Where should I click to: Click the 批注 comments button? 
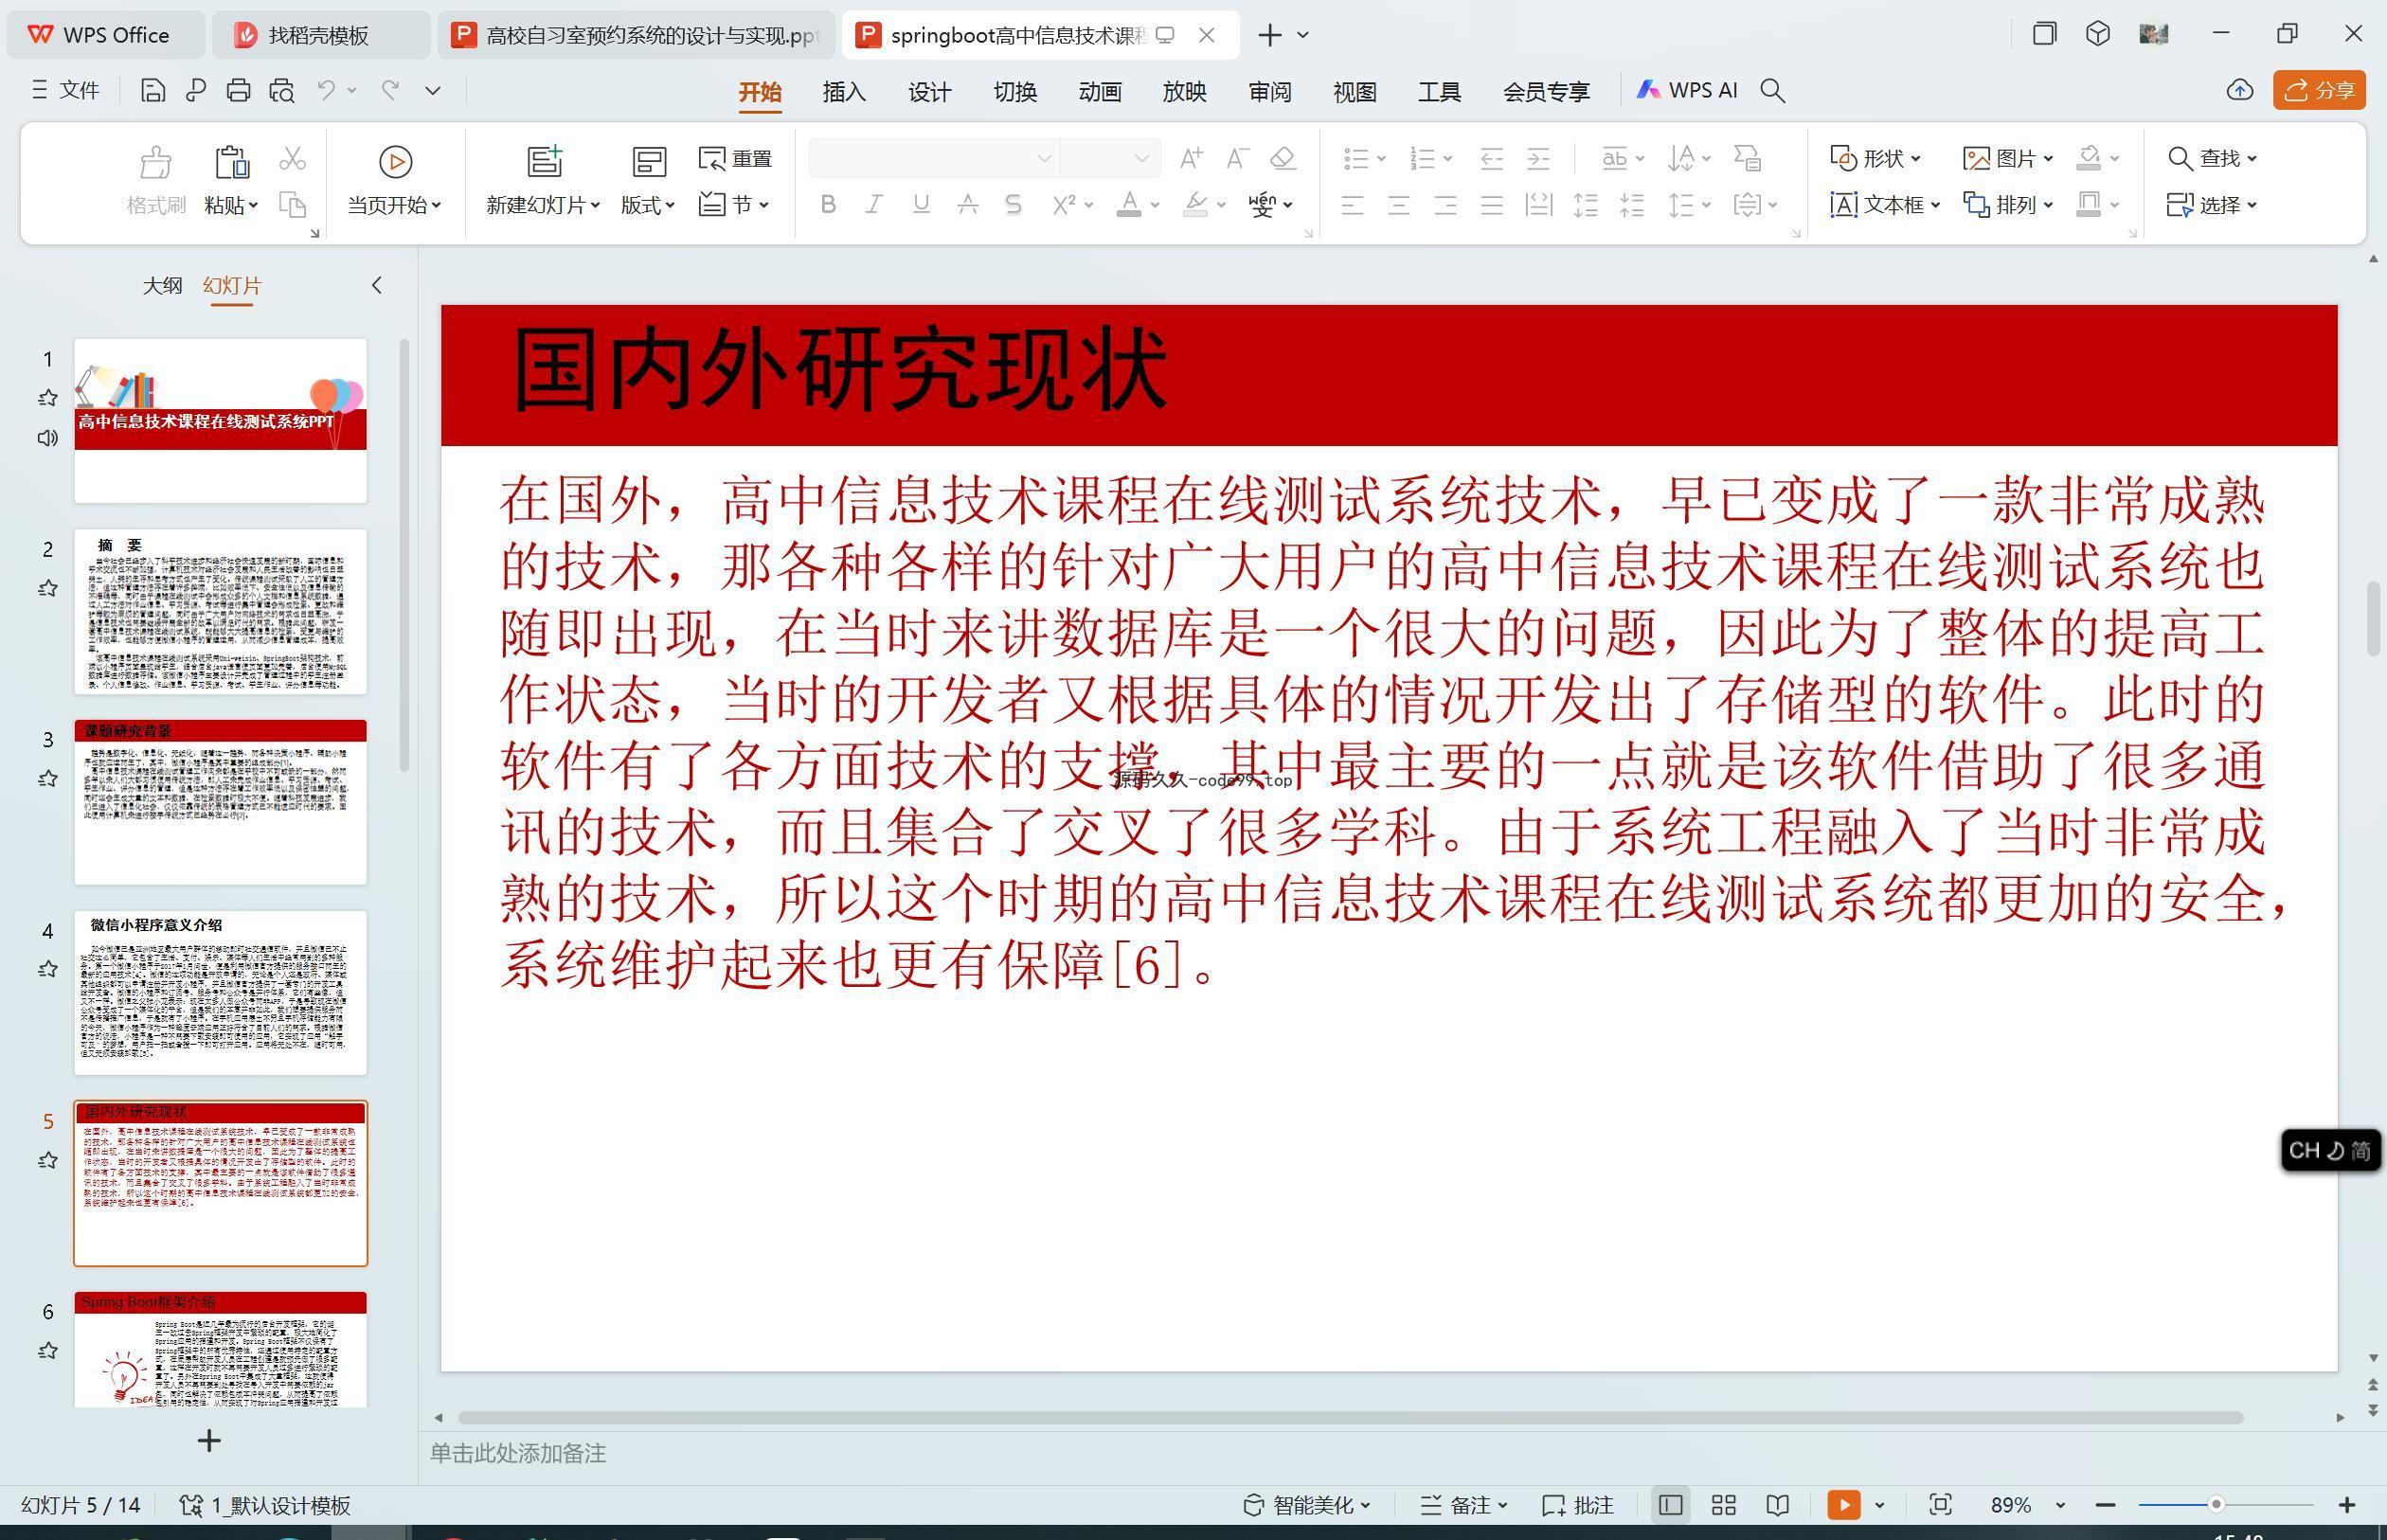coord(1578,1505)
